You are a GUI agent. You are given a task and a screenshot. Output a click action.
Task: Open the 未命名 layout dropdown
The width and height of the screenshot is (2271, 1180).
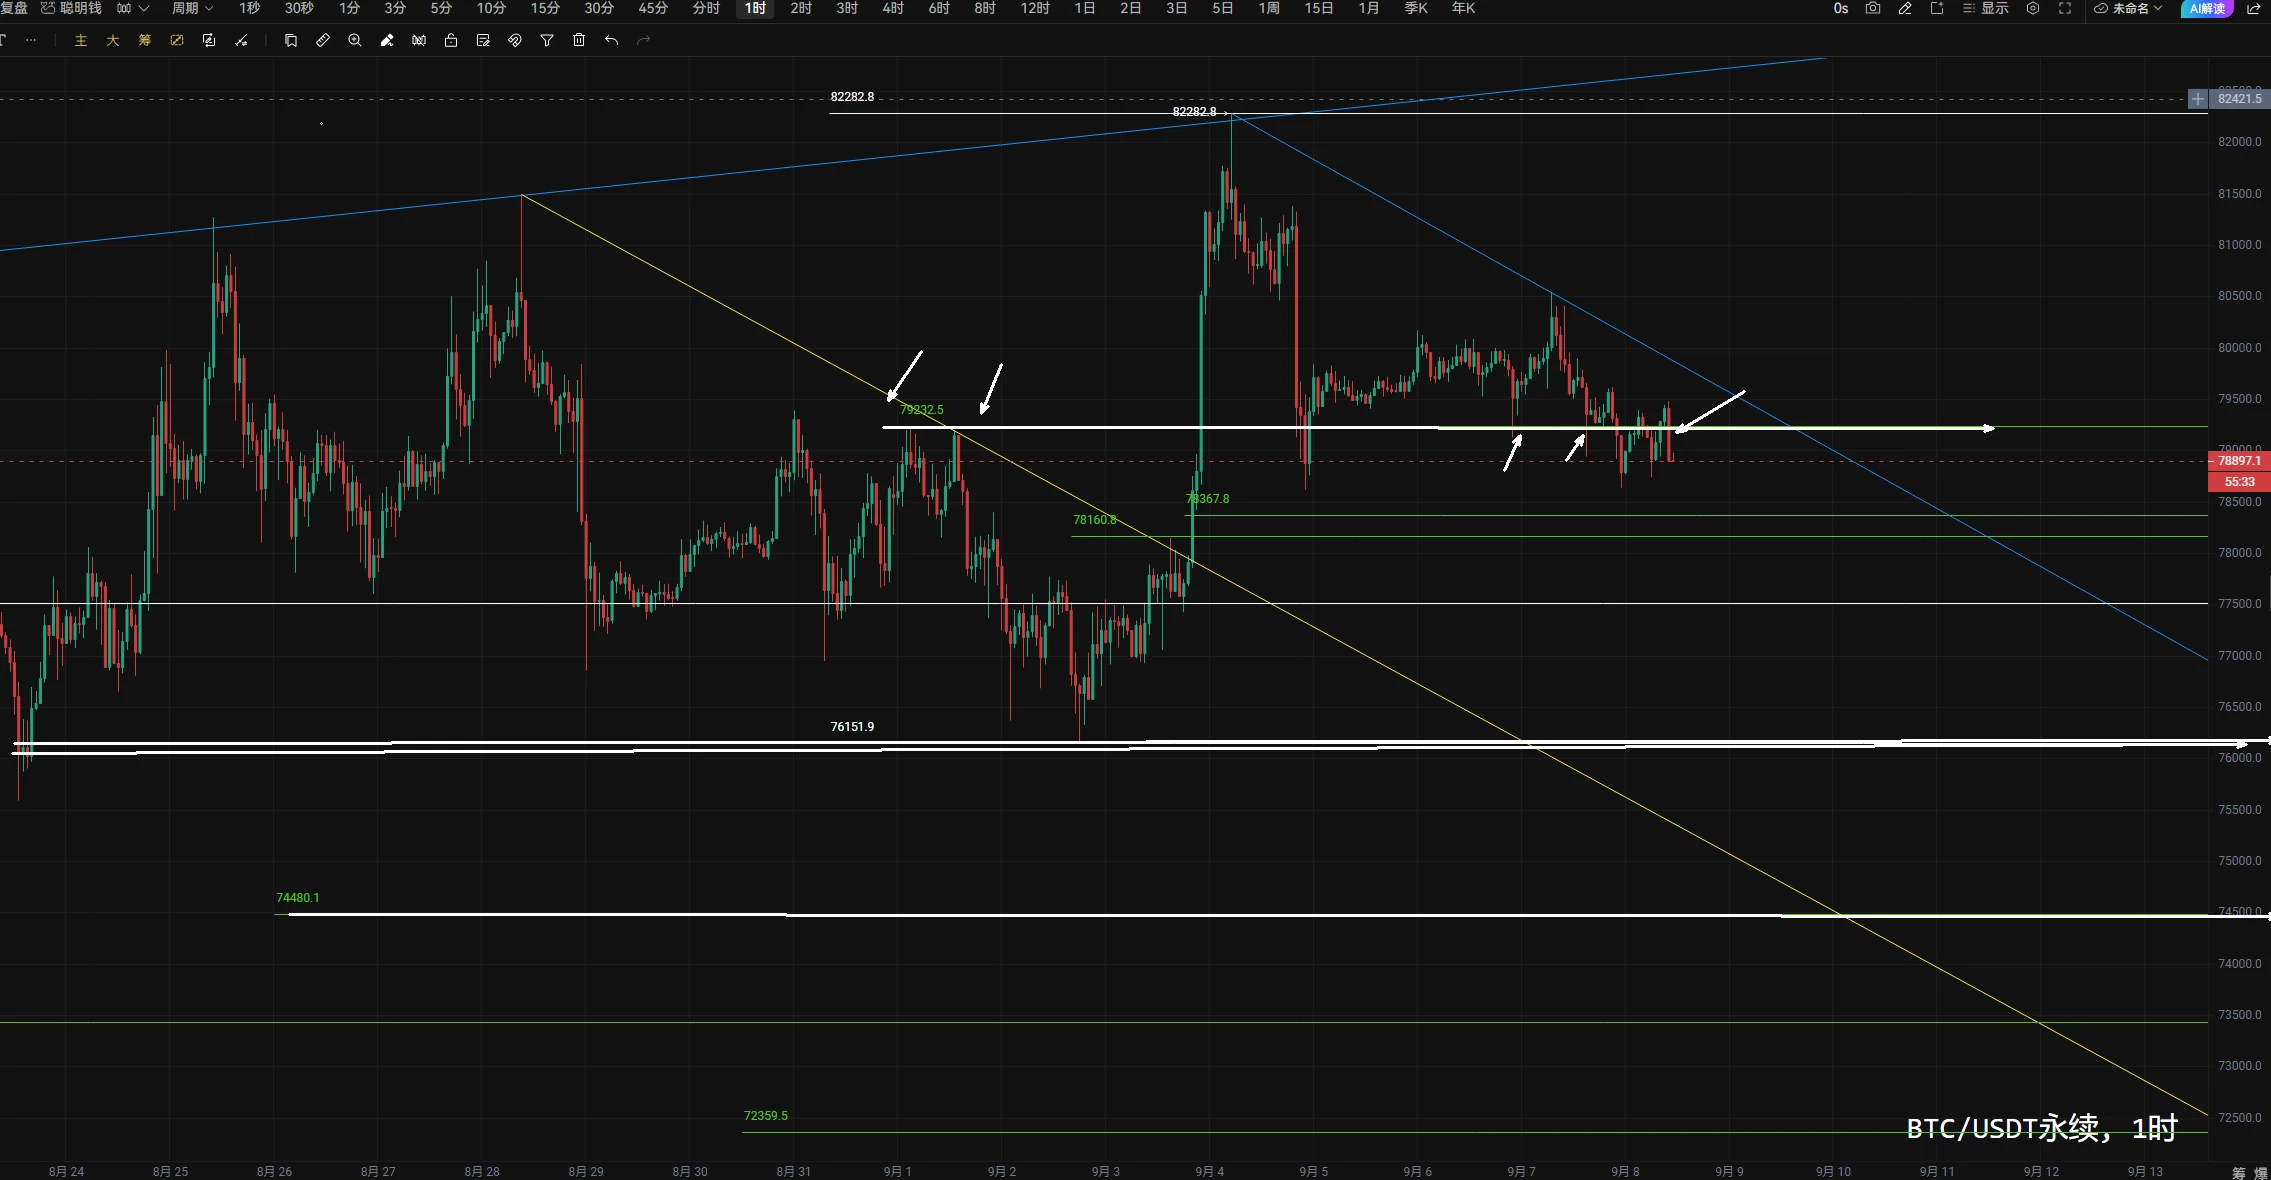coord(2128,8)
